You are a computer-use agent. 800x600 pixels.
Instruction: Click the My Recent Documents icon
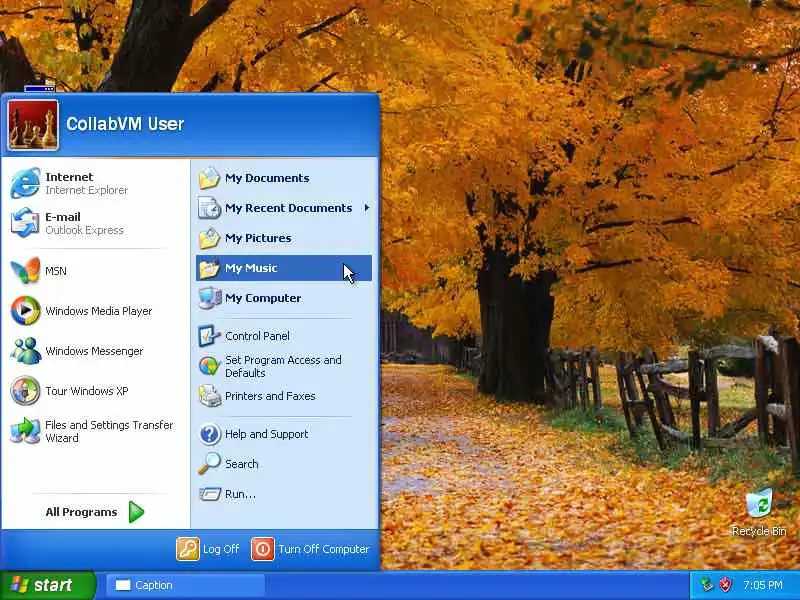(209, 208)
